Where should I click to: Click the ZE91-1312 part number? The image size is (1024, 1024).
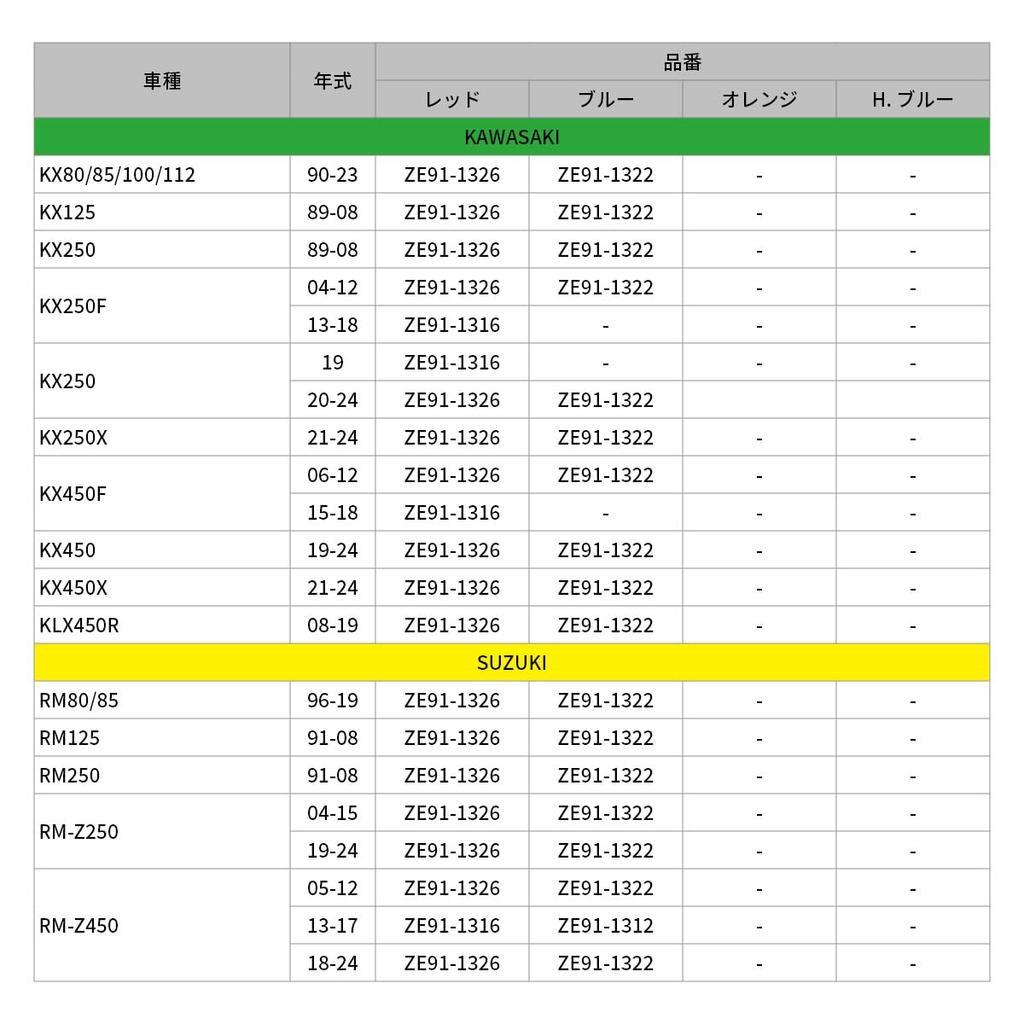[605, 926]
